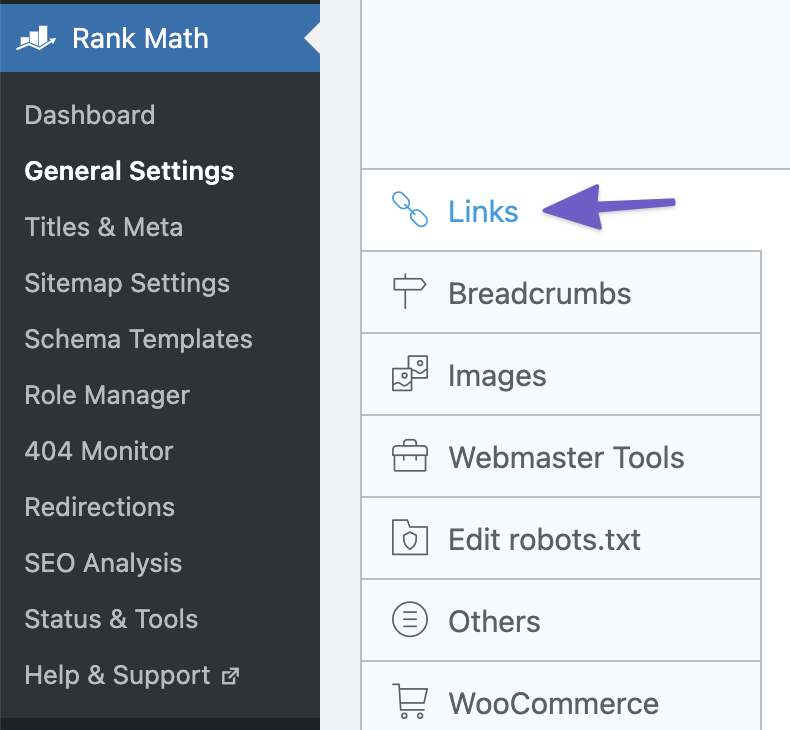This screenshot has width=790, height=730.
Task: Open the 404 Monitor page
Action: click(x=99, y=451)
